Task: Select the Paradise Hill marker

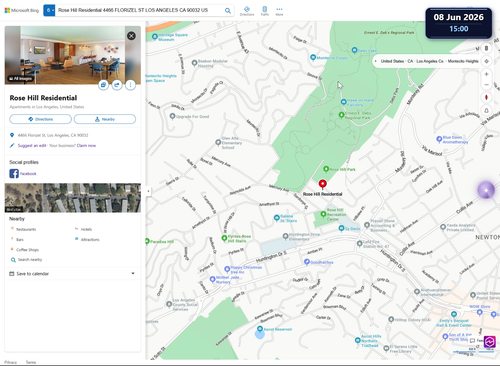Action: pyautogui.click(x=147, y=241)
